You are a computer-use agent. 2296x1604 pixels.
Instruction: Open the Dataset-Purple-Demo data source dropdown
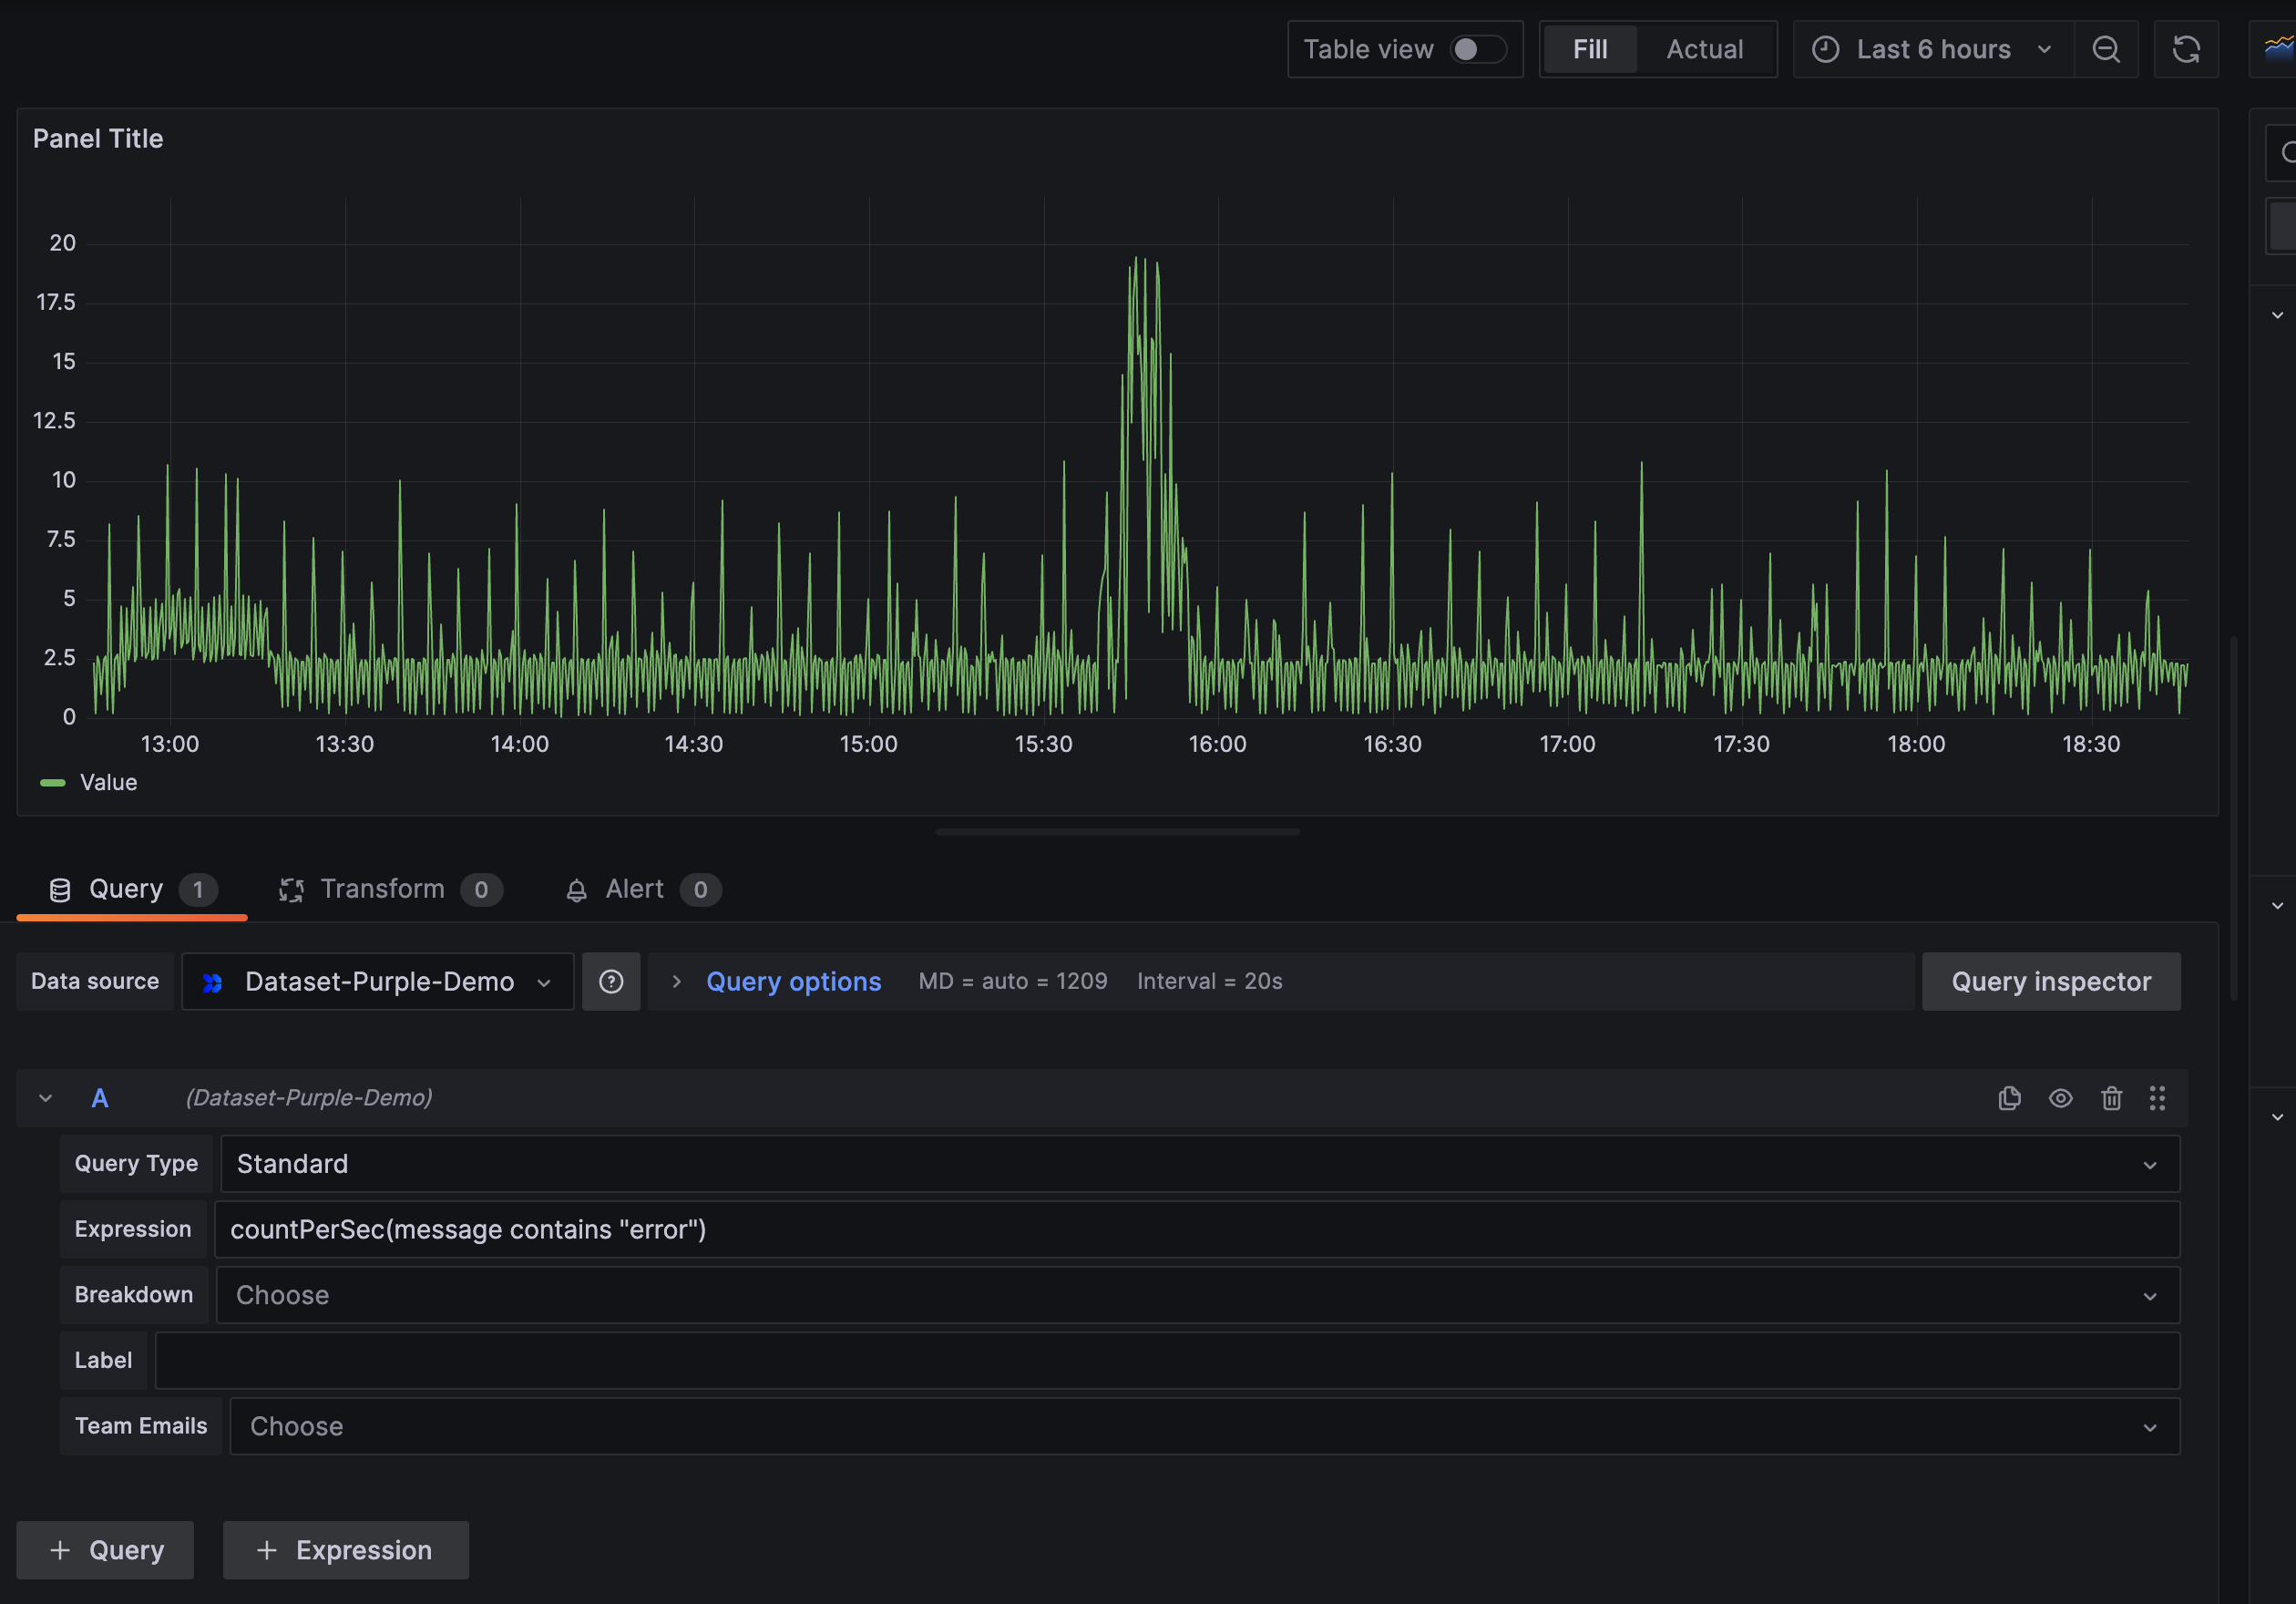(378, 982)
